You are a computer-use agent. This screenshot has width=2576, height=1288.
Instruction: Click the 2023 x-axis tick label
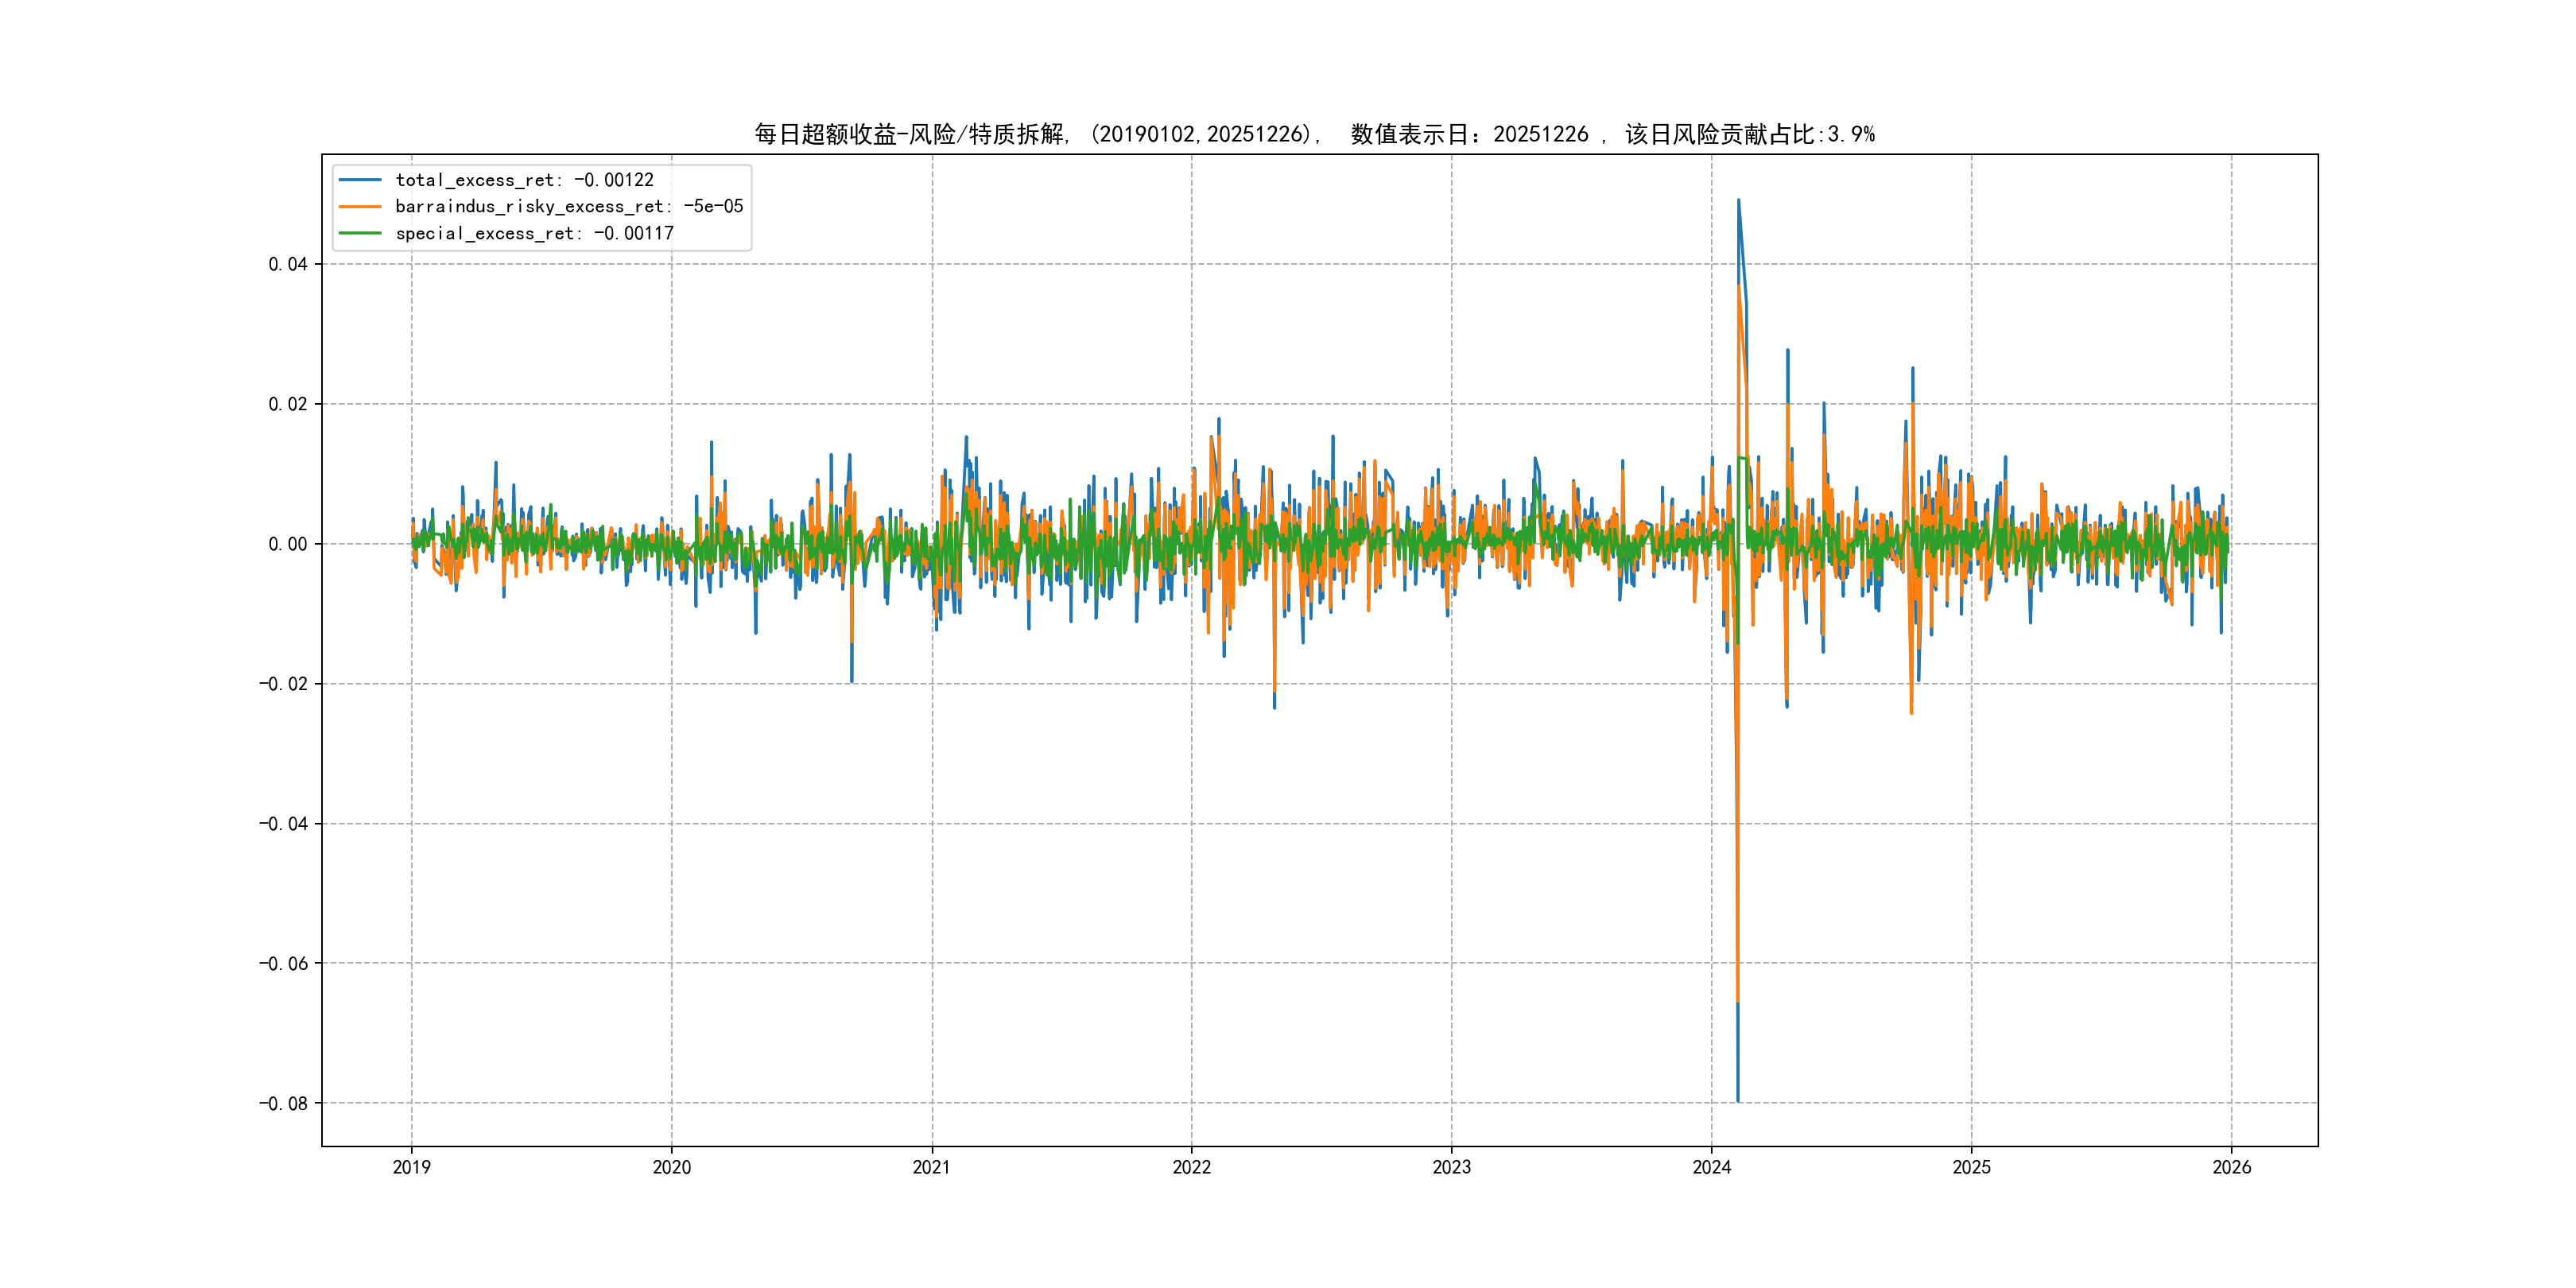(1451, 1167)
